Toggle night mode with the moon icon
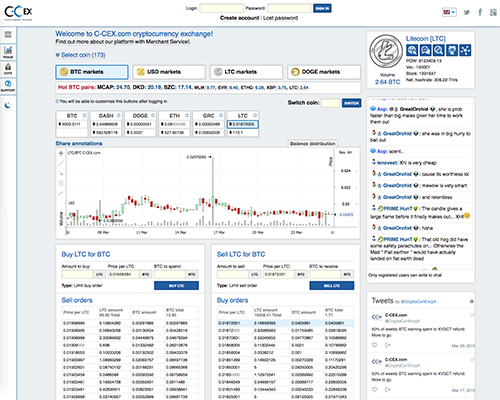The height and width of the screenshot is (400, 500). point(8,105)
